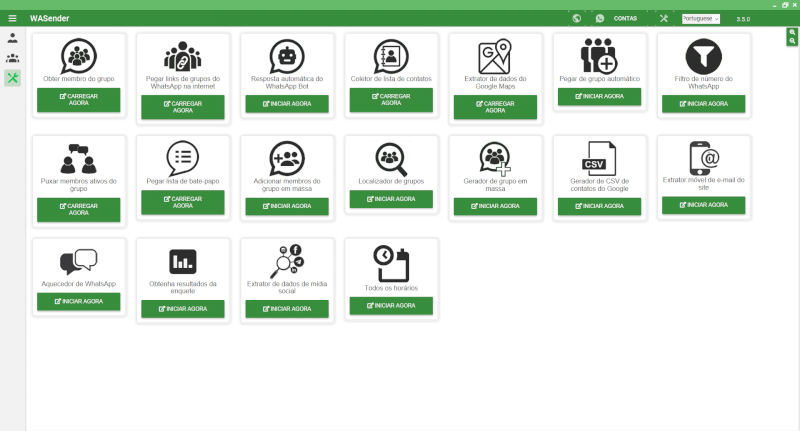Start Filtro de número do WhatsApp
Viewport: 800px width, 431px height.
[x=704, y=104]
